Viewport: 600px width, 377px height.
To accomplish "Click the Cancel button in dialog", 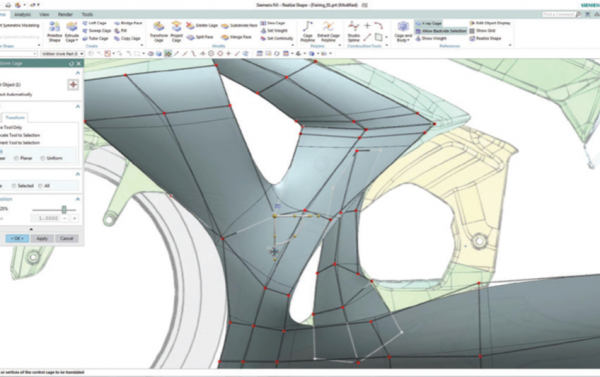I will tap(67, 238).
